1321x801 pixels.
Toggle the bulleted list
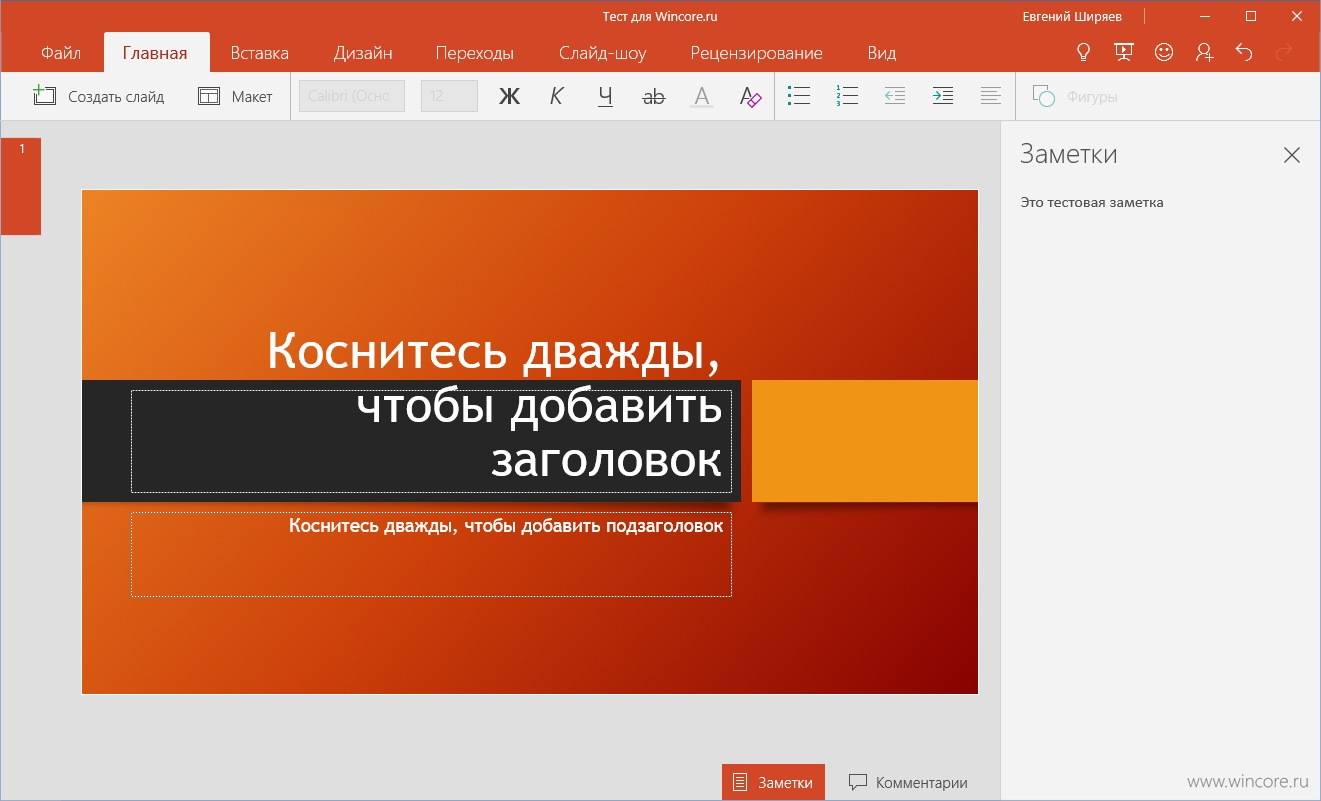tap(799, 96)
